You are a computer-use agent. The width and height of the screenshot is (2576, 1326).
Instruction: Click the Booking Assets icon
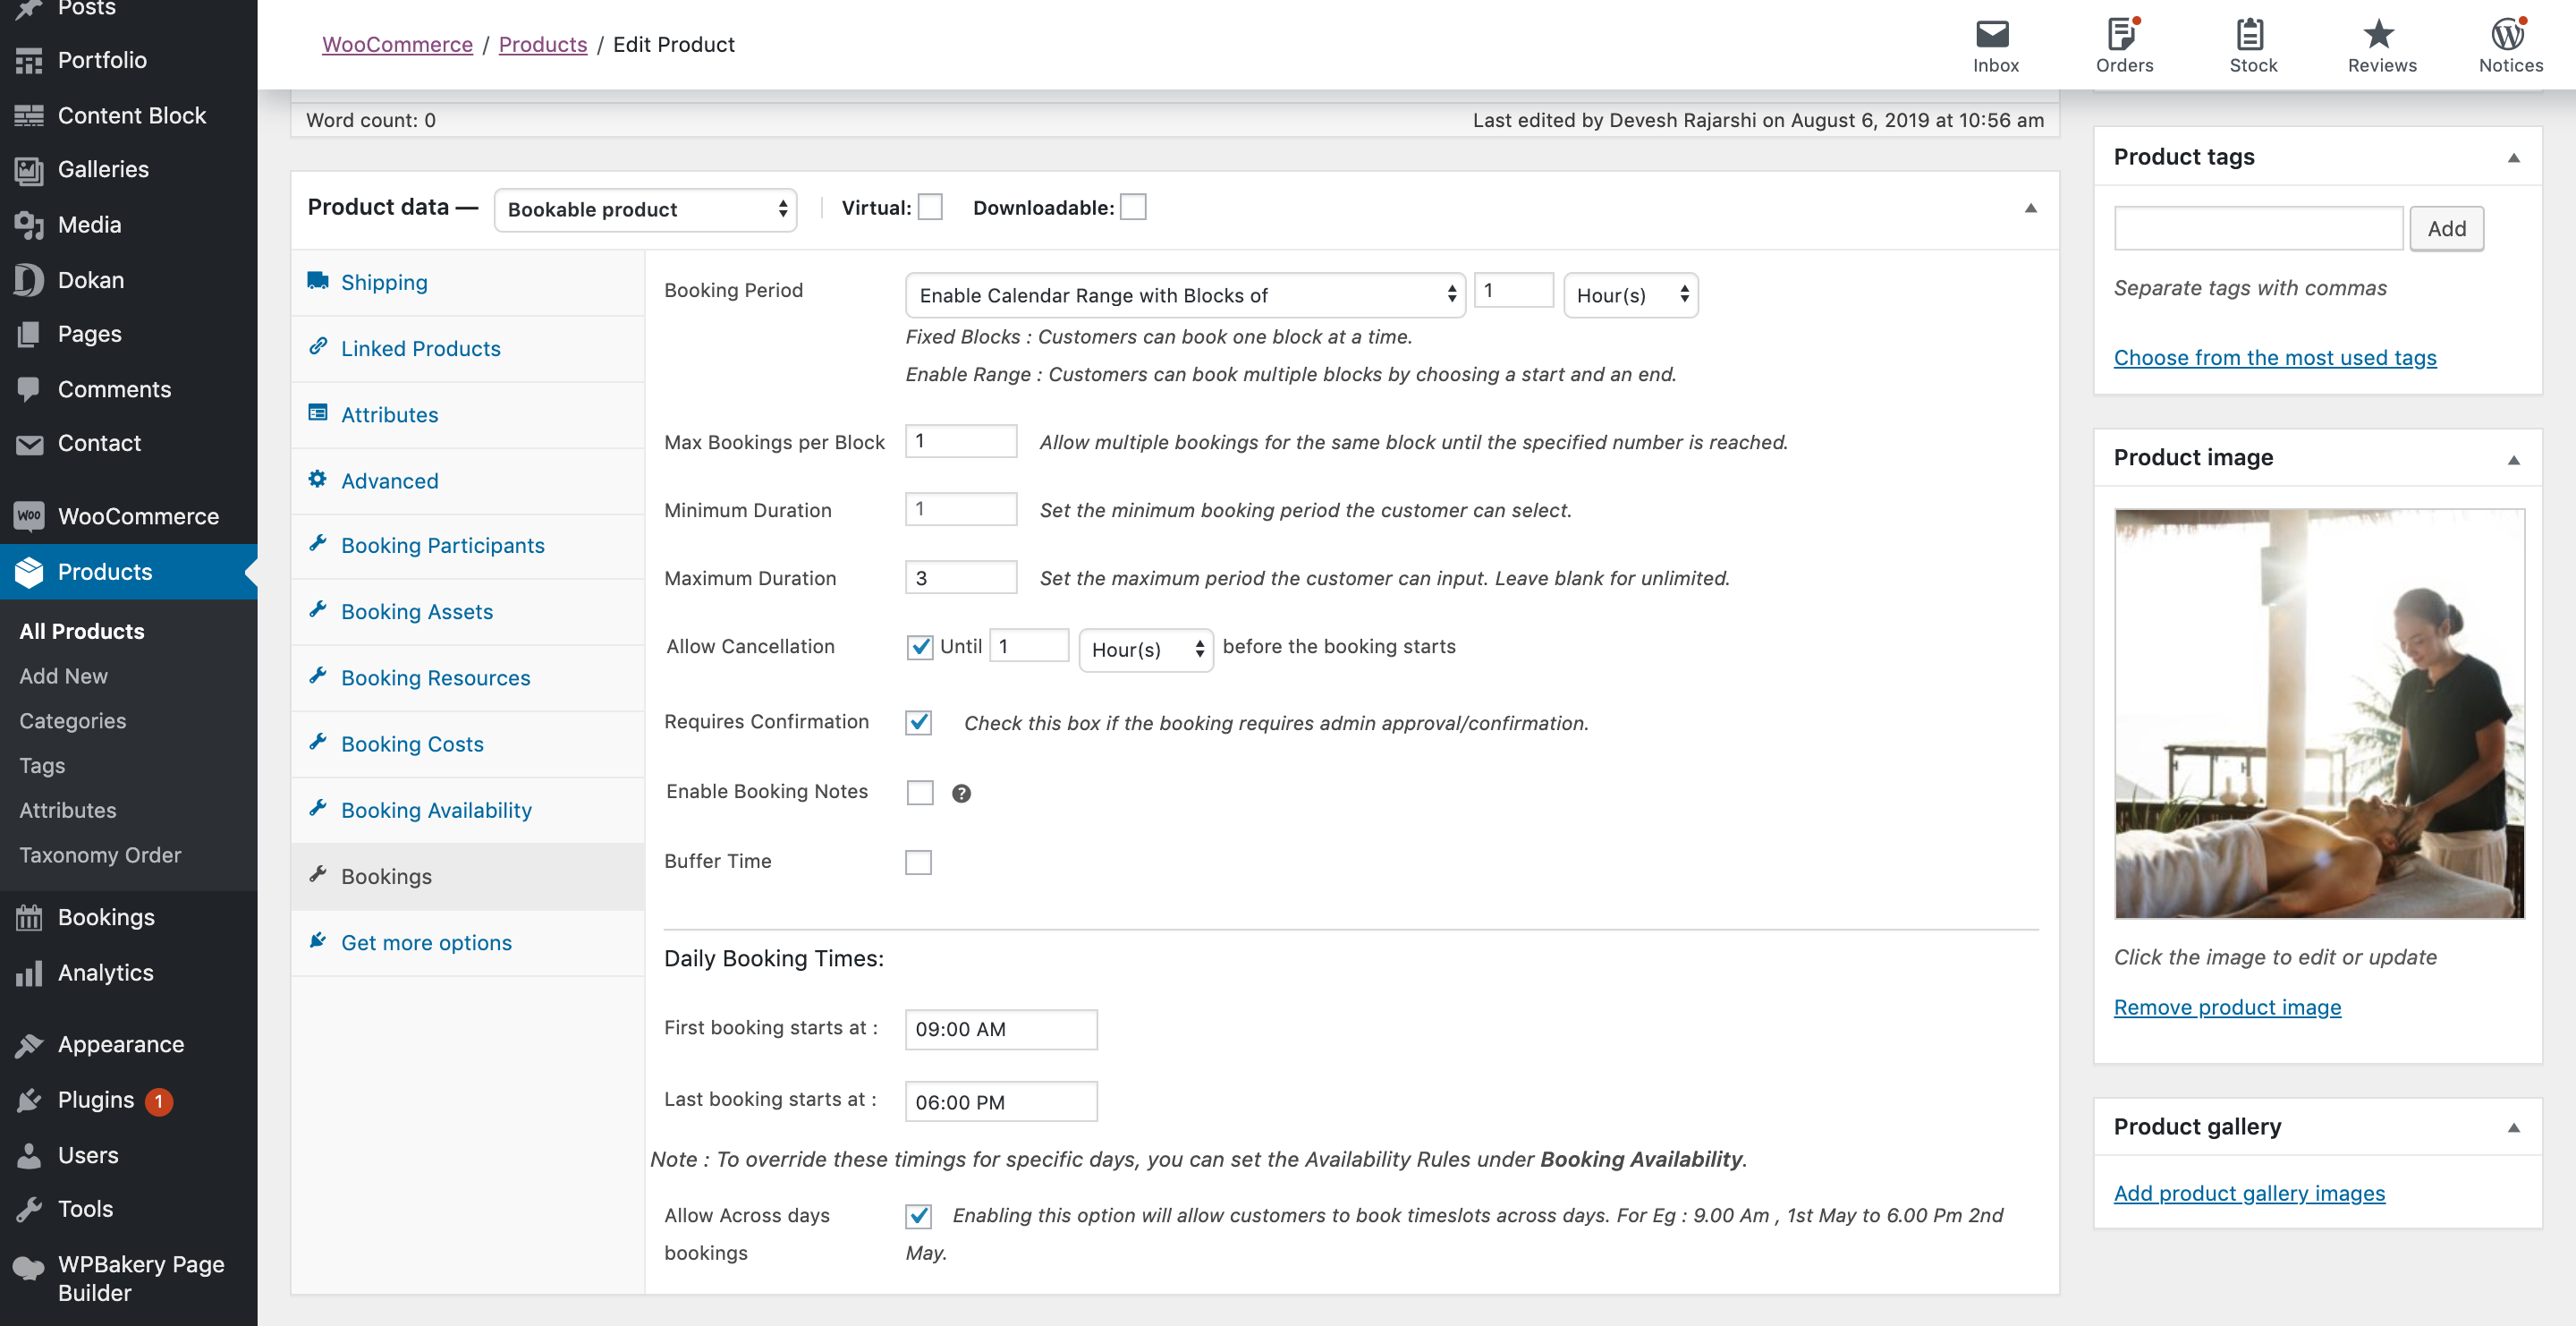[x=319, y=609]
